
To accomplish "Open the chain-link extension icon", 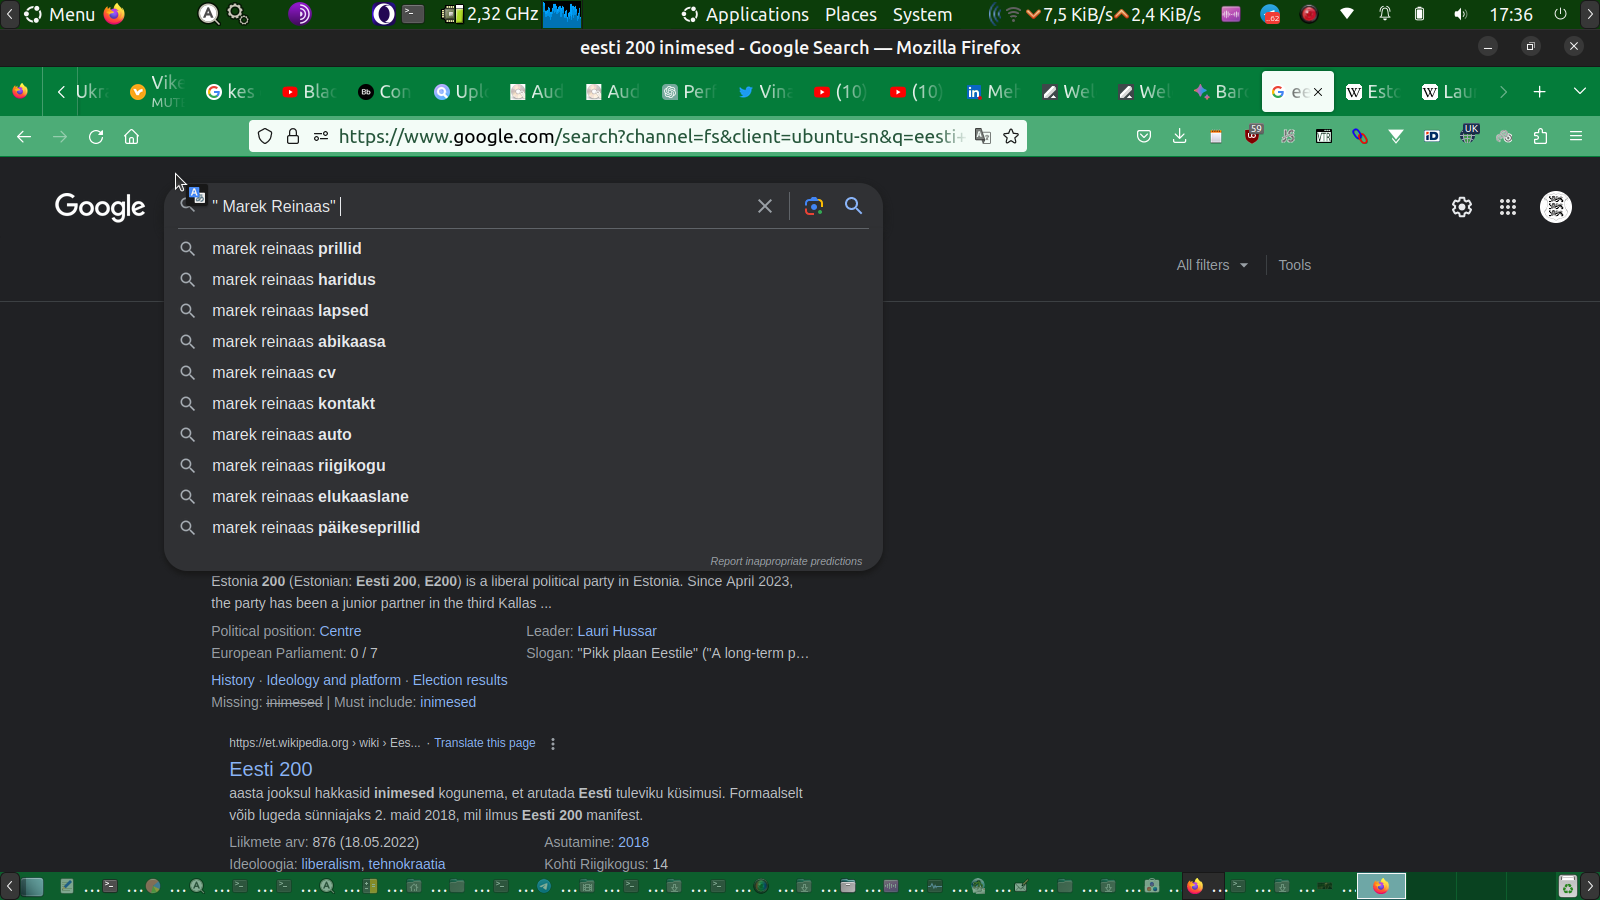I will [1360, 137].
